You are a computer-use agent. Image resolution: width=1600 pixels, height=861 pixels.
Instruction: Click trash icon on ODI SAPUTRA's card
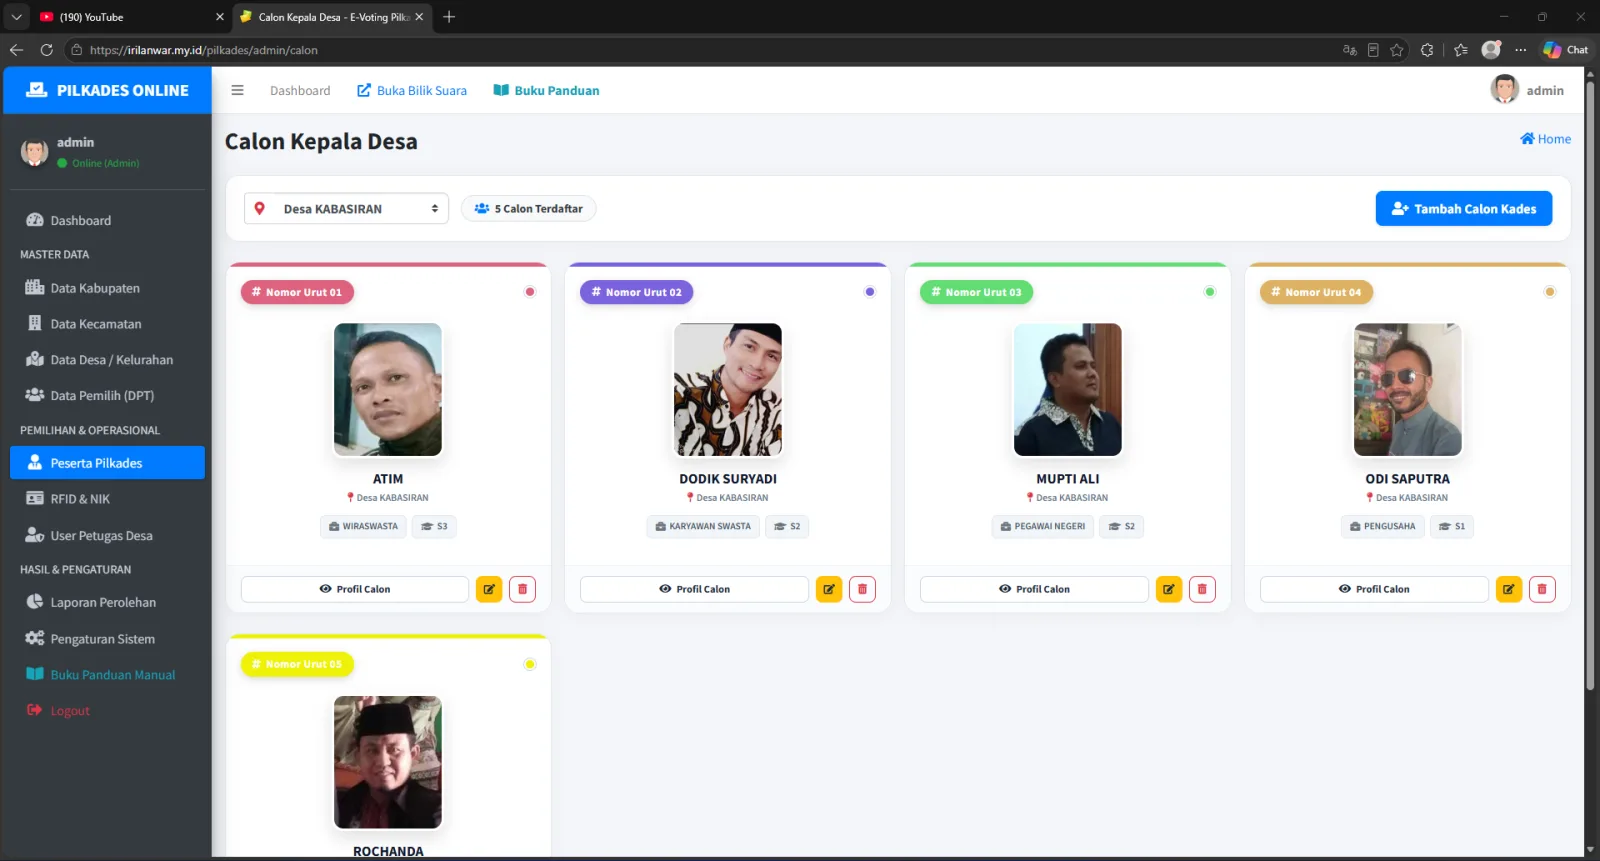(1542, 589)
